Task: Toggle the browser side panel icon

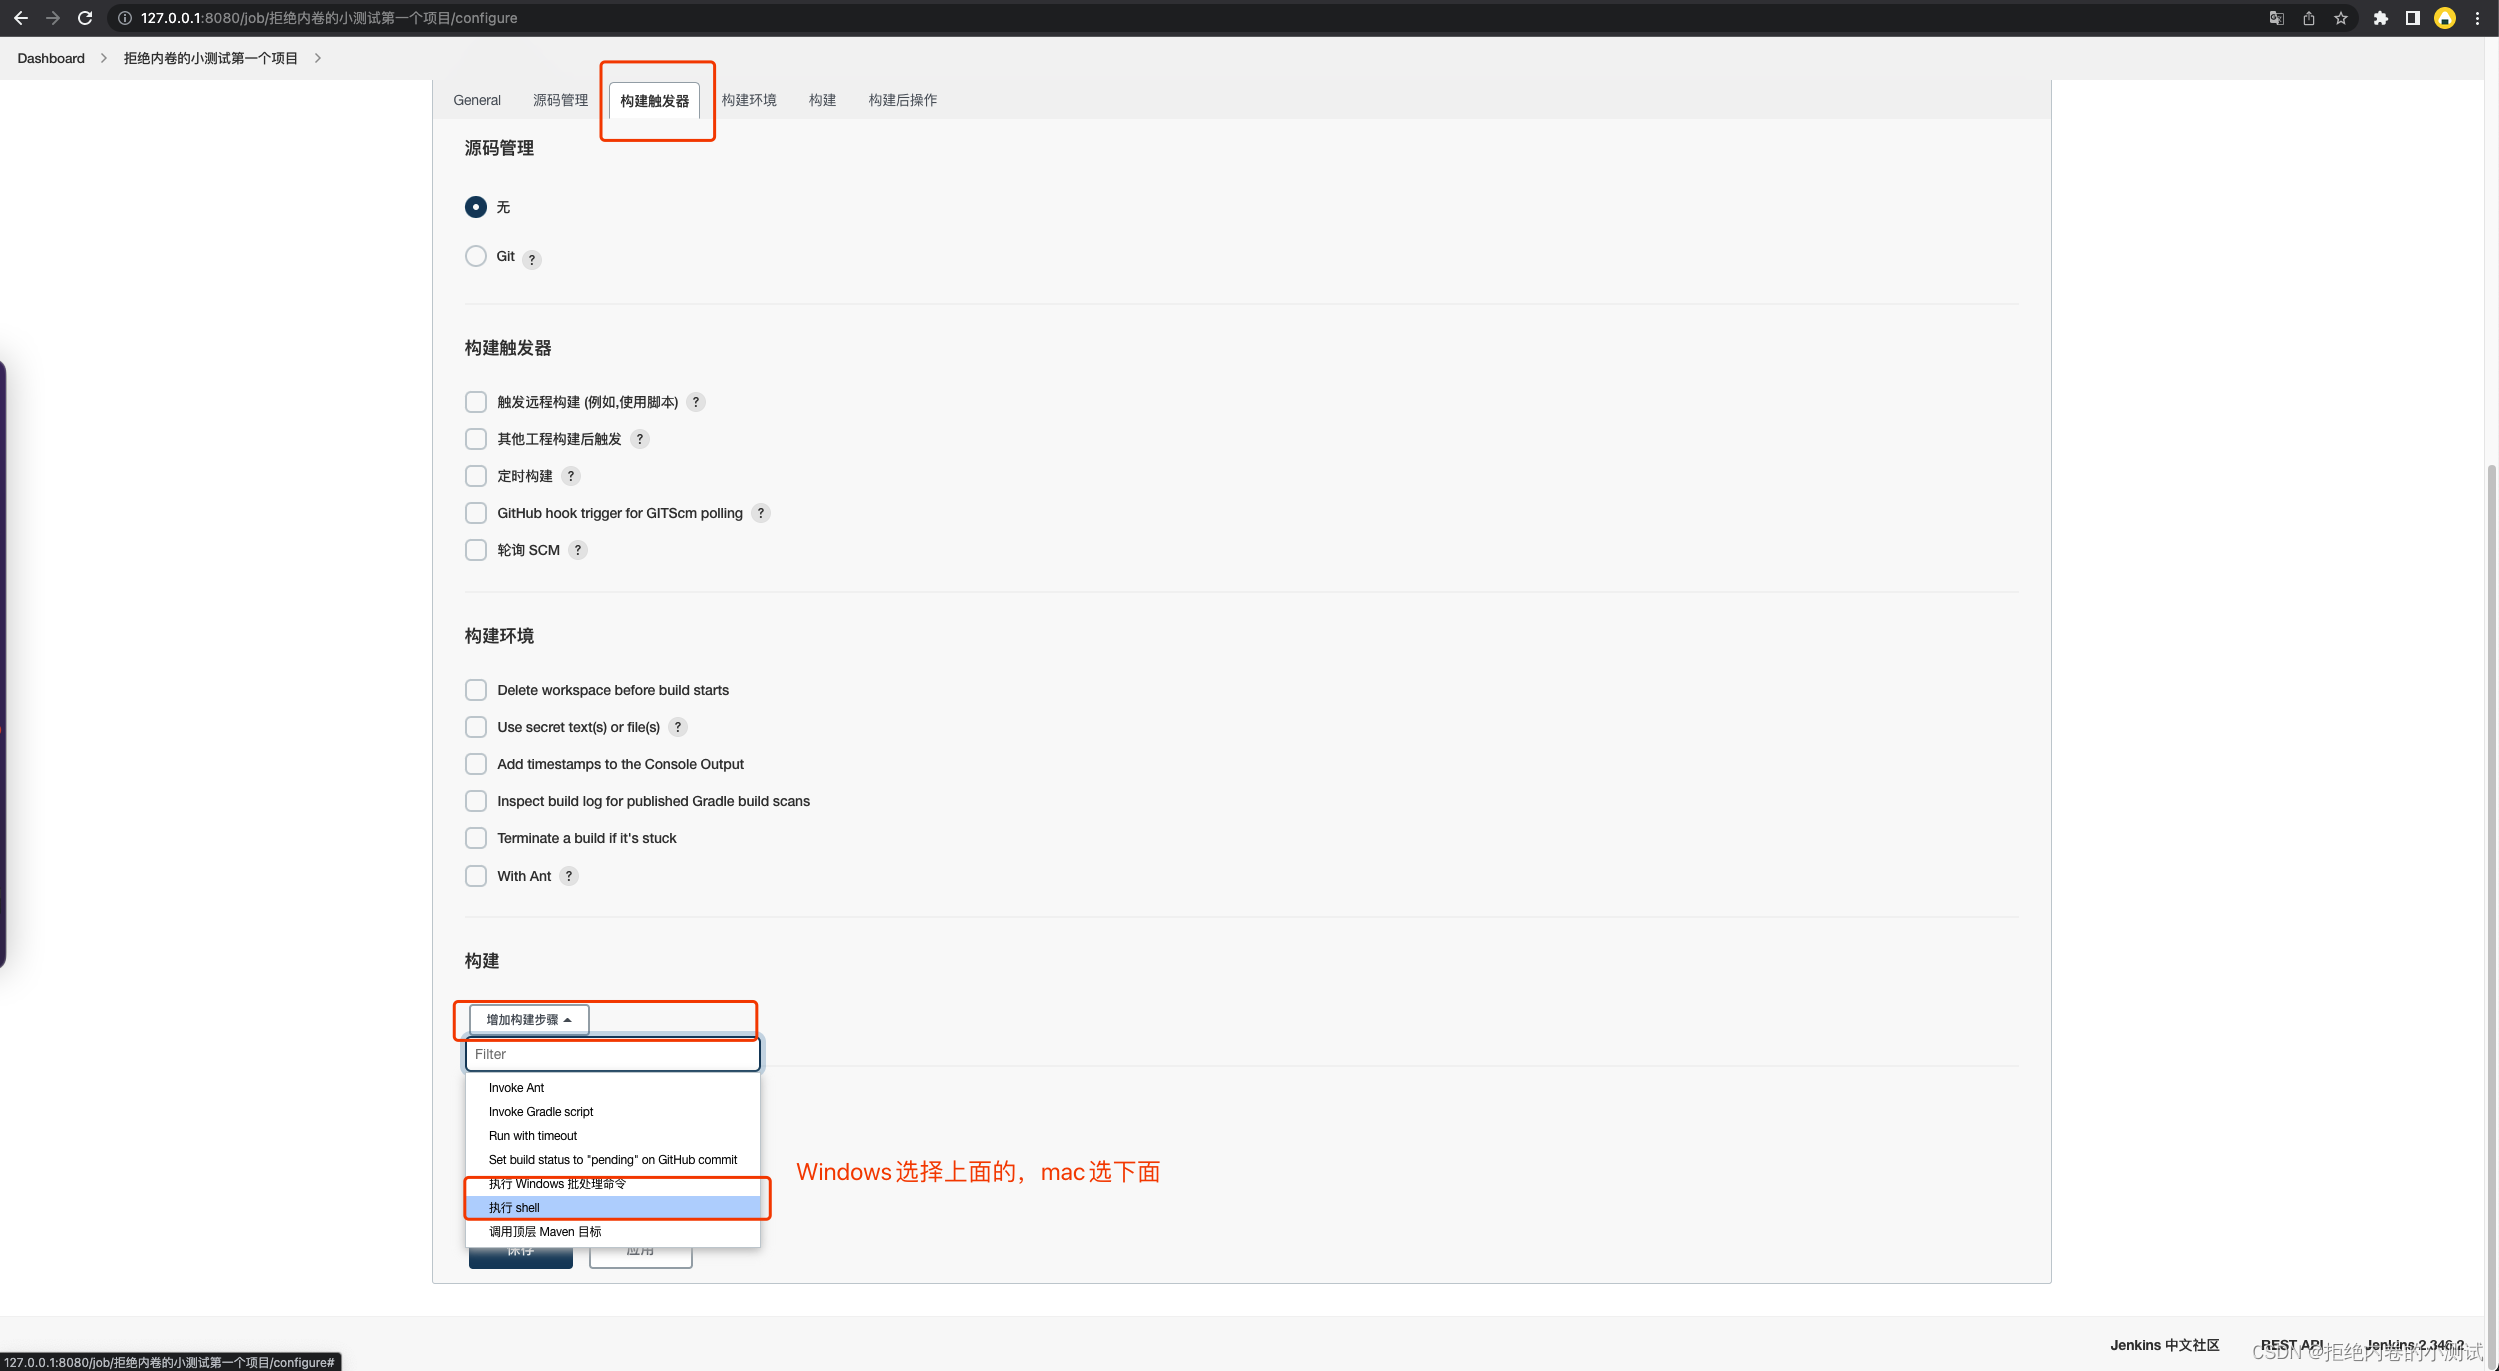Action: [x=2413, y=18]
